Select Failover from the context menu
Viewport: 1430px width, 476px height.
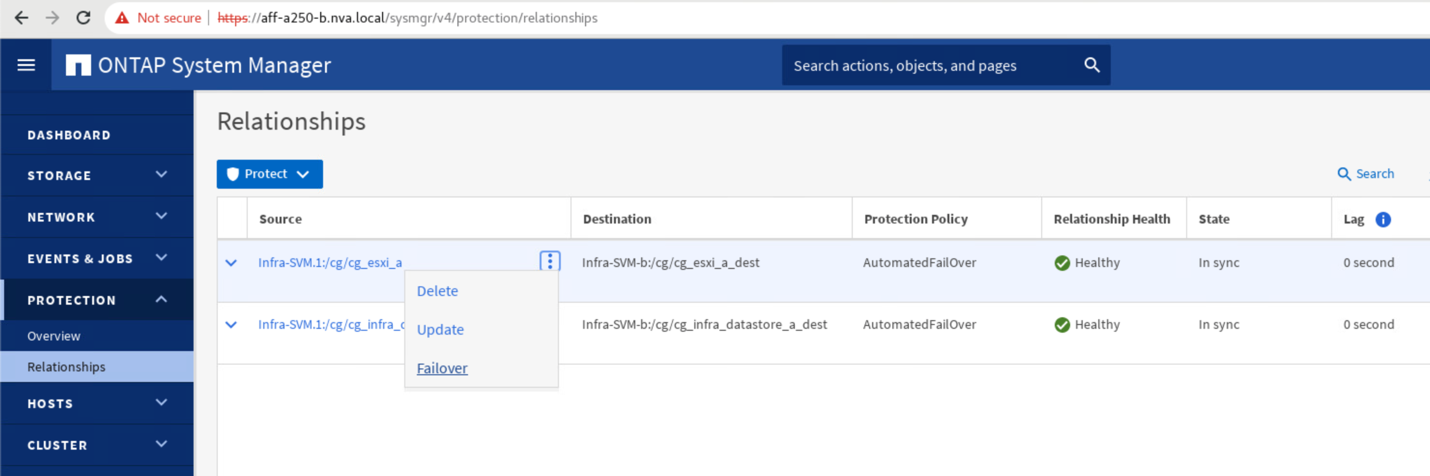click(x=442, y=368)
